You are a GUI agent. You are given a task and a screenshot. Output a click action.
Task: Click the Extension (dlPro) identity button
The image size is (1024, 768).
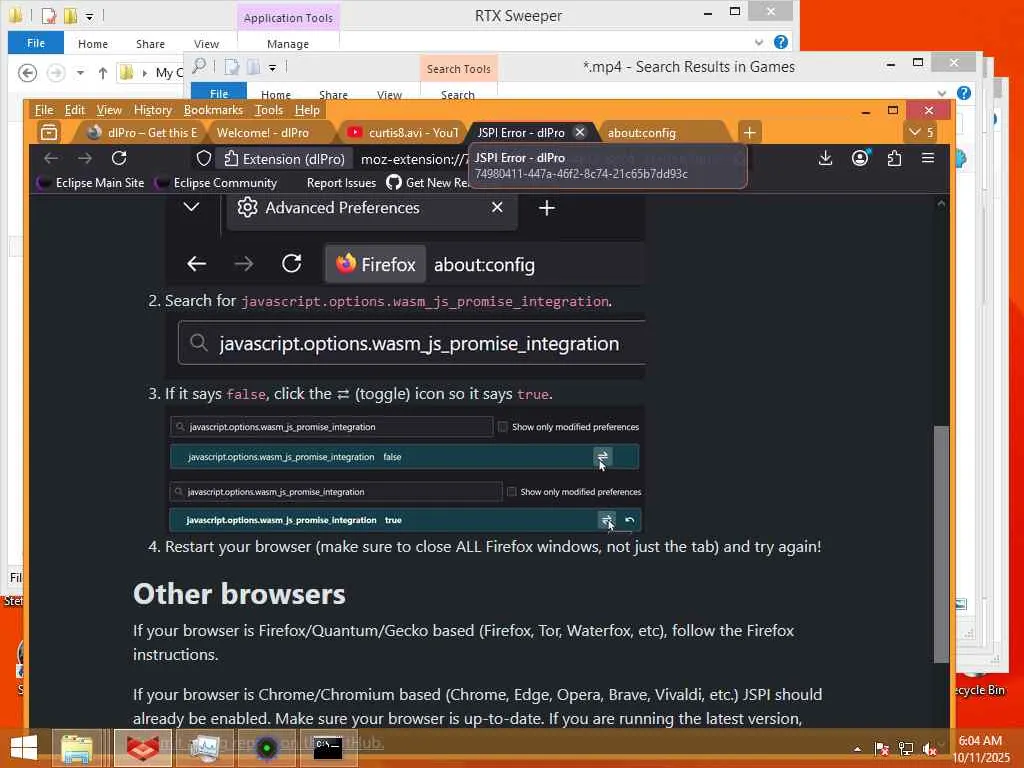284,159
